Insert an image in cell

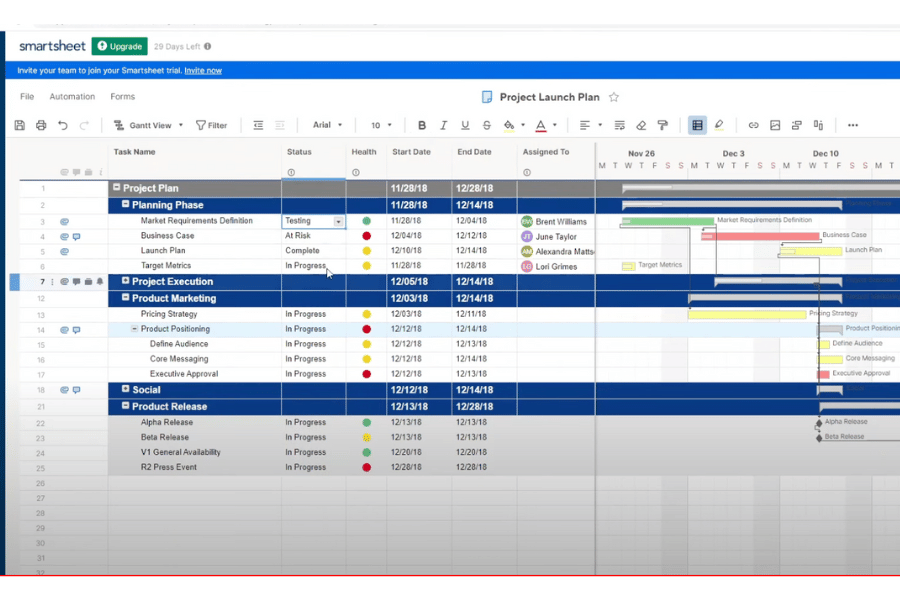coord(775,125)
